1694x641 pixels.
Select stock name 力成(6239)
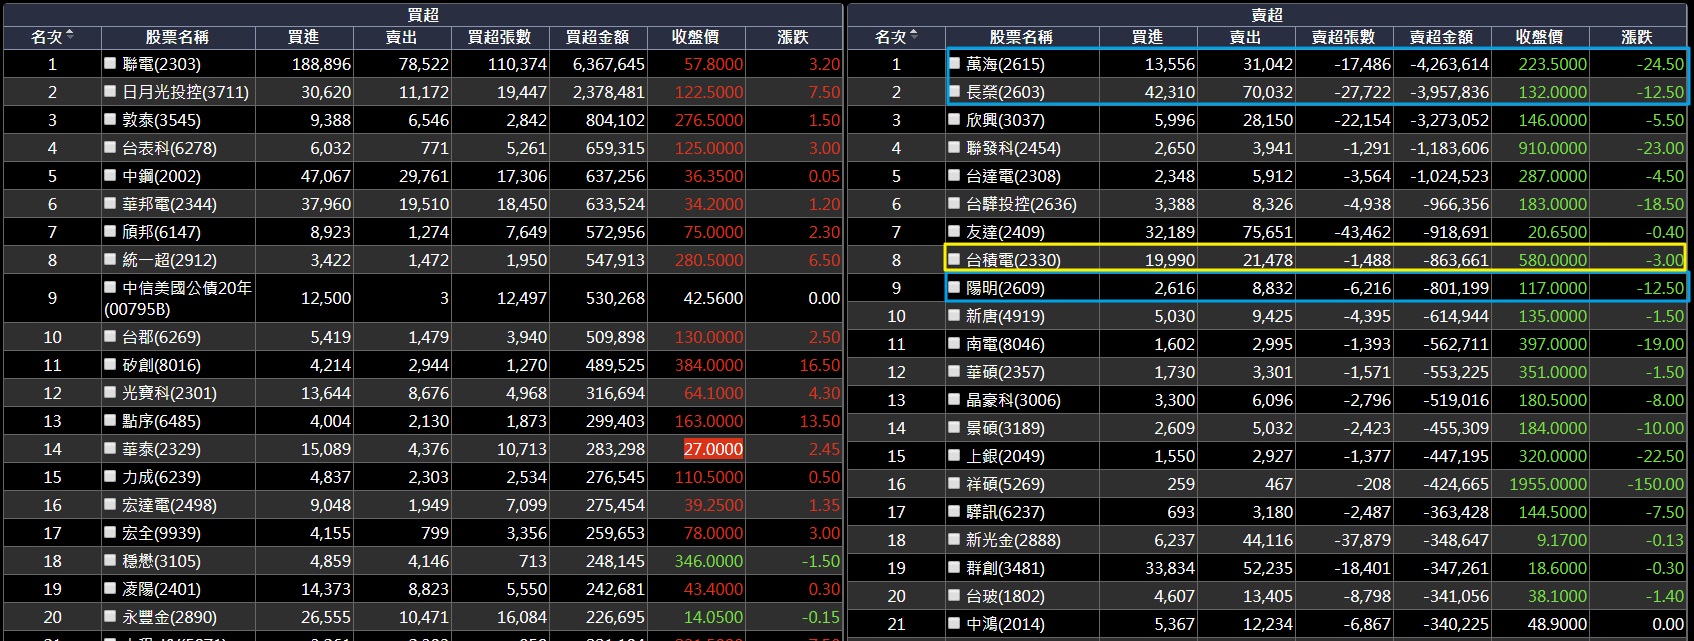coord(161,478)
